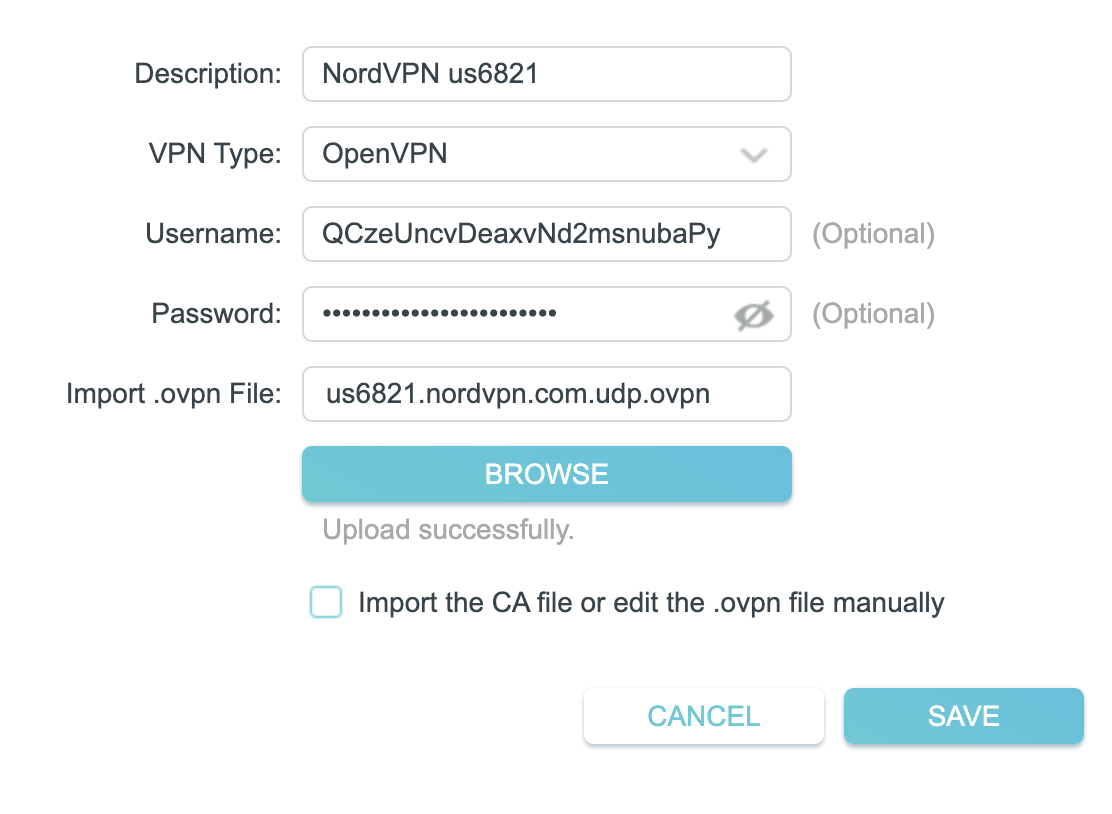The height and width of the screenshot is (814, 1112).
Task: Click the 'Import .ovpn File:' label
Action: 174,394
